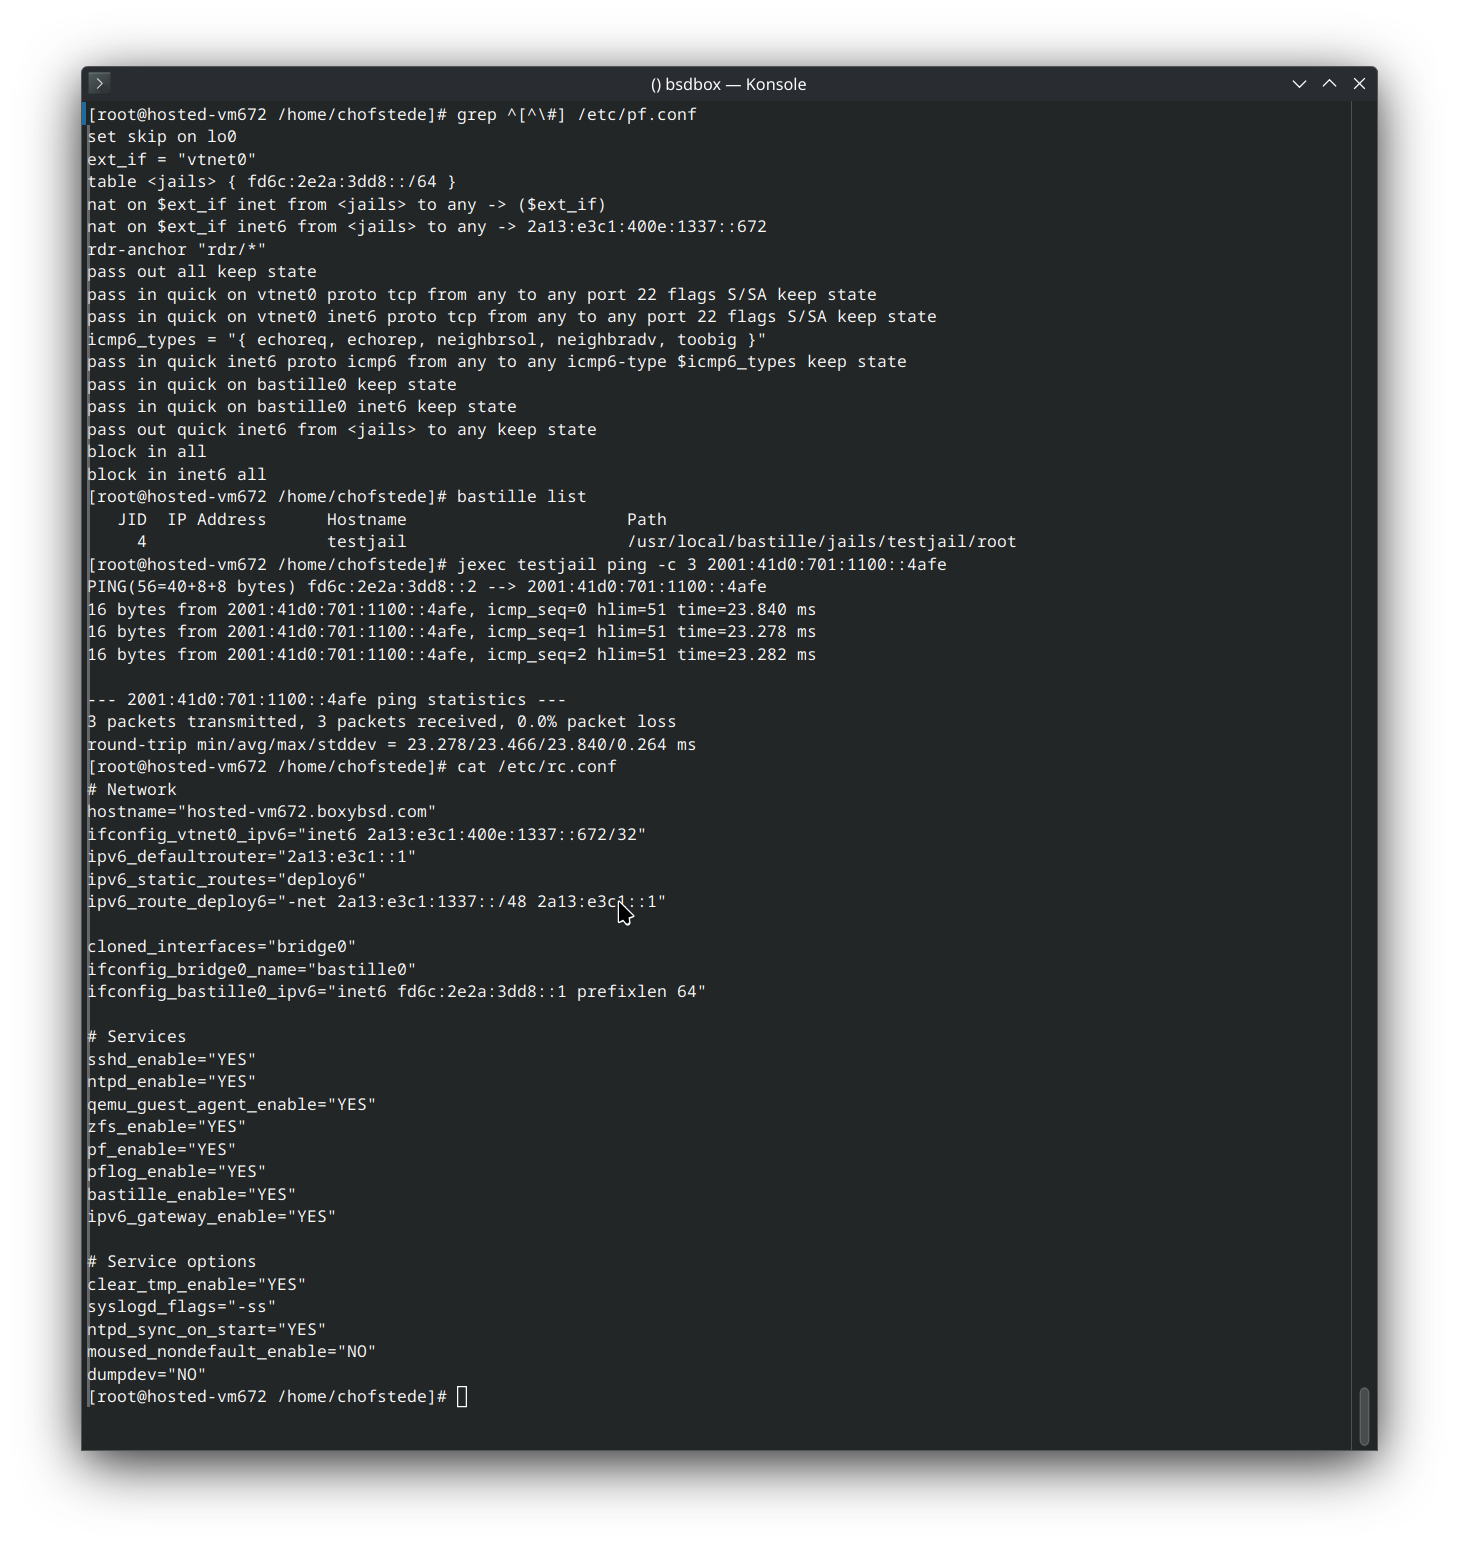Click the sshd_enable="YES" line

tap(172, 1060)
